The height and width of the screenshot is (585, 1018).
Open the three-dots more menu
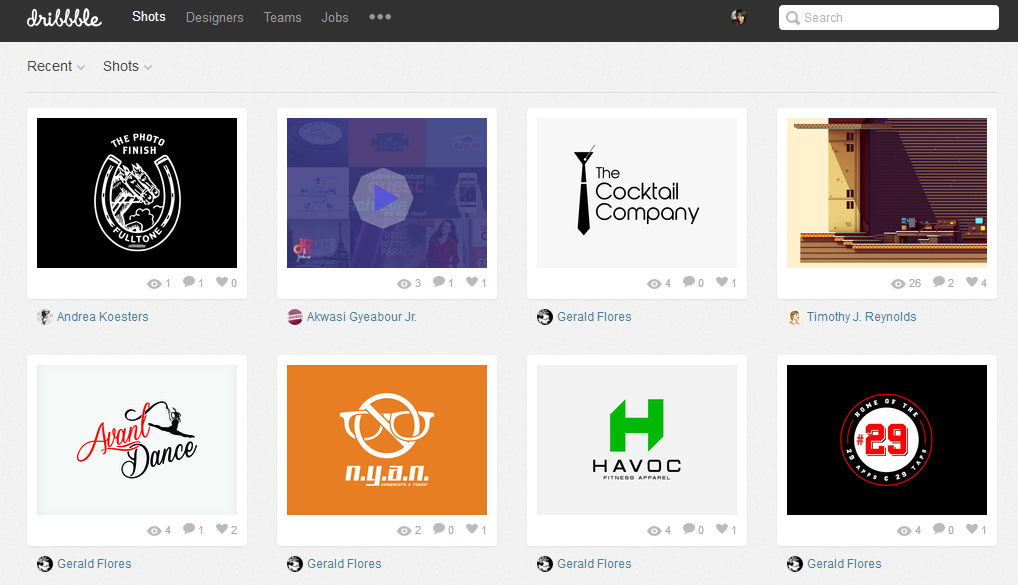[x=380, y=17]
